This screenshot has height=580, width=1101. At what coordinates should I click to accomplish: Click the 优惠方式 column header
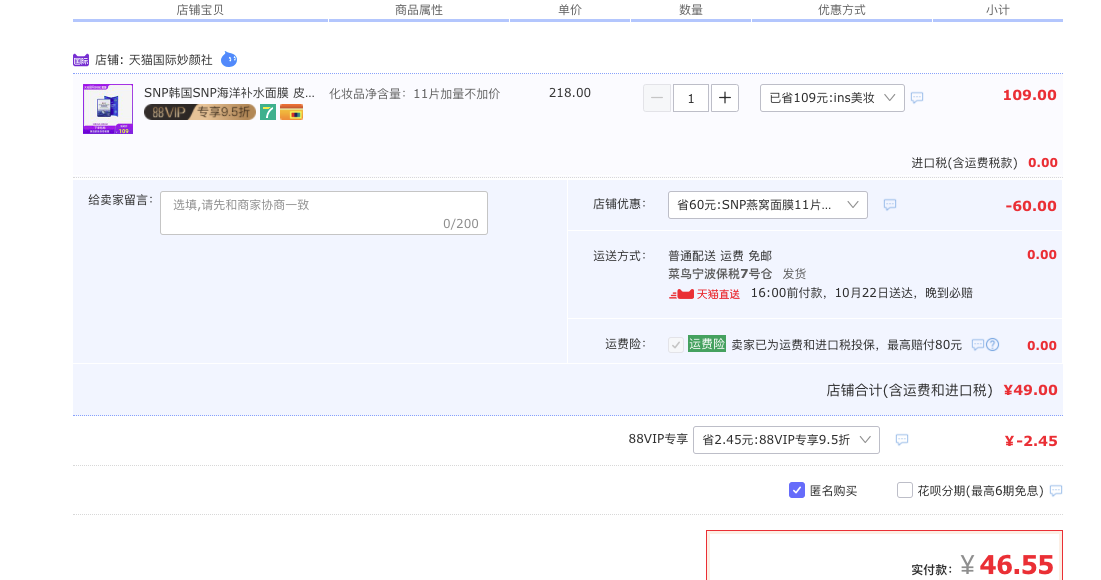[x=842, y=10]
